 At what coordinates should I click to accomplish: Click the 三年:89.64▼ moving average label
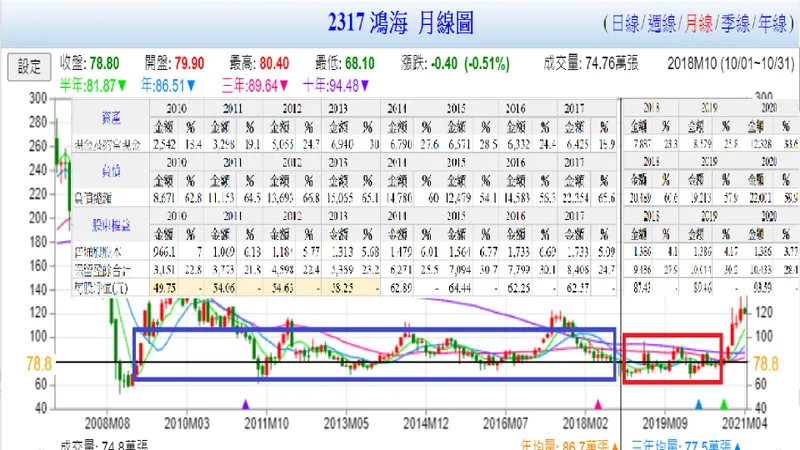point(255,85)
